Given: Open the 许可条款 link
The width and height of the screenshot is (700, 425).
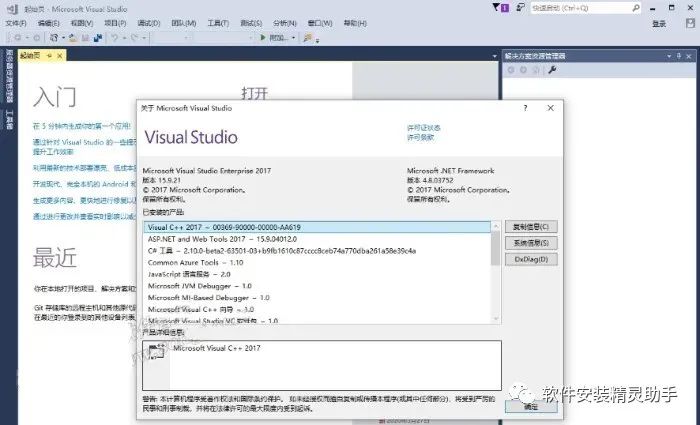Looking at the screenshot, I should [420, 138].
